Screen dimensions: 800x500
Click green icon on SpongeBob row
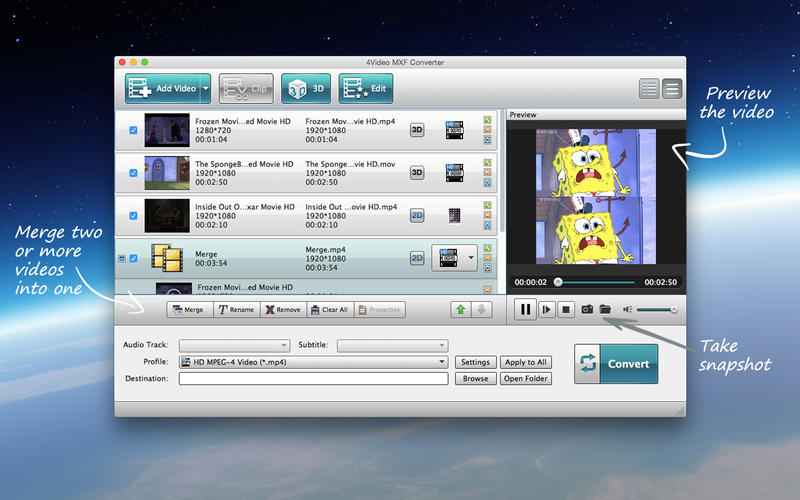[487, 163]
